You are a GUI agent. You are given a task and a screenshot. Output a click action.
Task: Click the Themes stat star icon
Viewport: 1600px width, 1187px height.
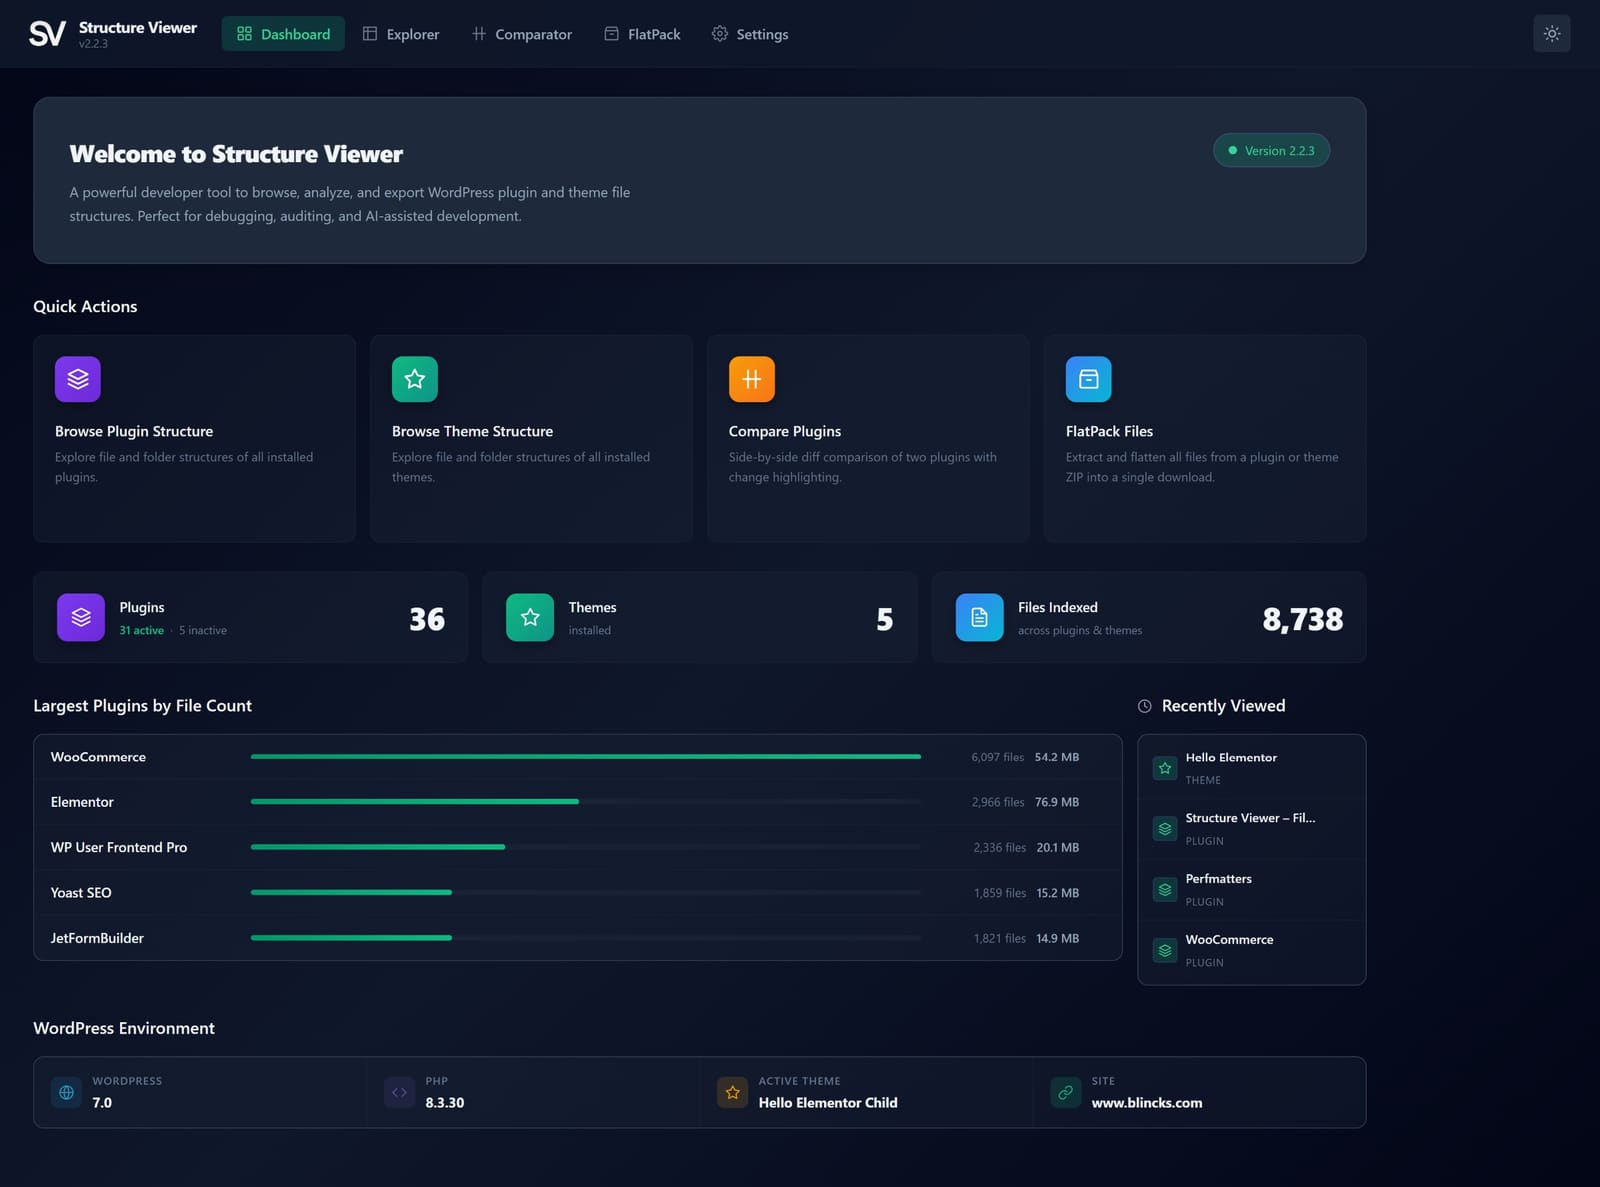click(530, 618)
